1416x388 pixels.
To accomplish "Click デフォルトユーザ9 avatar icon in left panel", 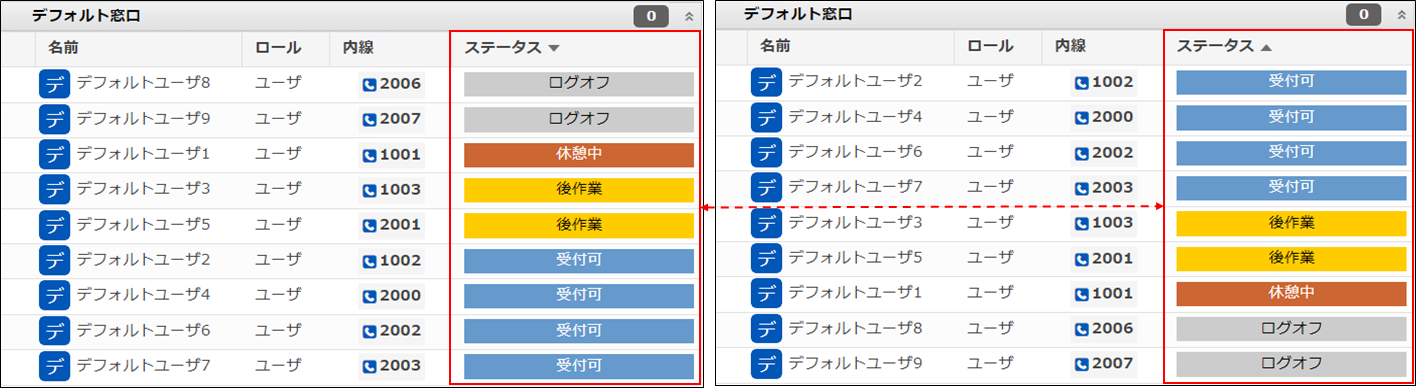I will (x=54, y=120).
